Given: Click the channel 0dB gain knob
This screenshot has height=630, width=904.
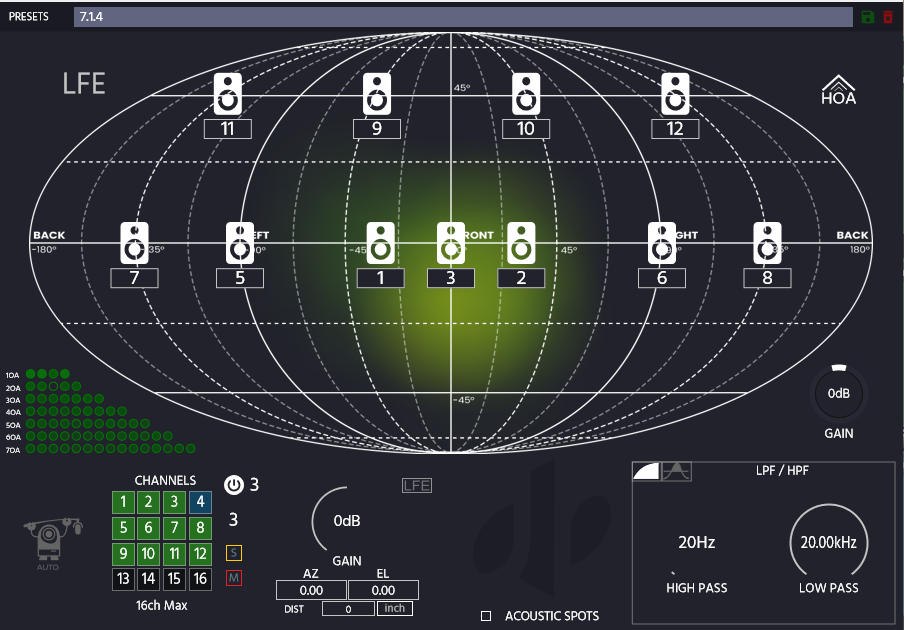Looking at the screenshot, I should [x=346, y=521].
